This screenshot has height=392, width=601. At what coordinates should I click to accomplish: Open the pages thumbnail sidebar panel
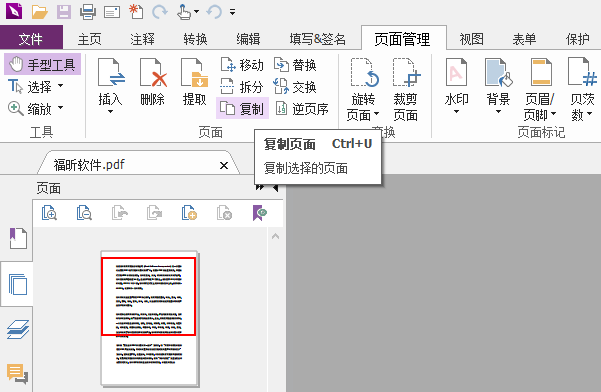[18, 284]
